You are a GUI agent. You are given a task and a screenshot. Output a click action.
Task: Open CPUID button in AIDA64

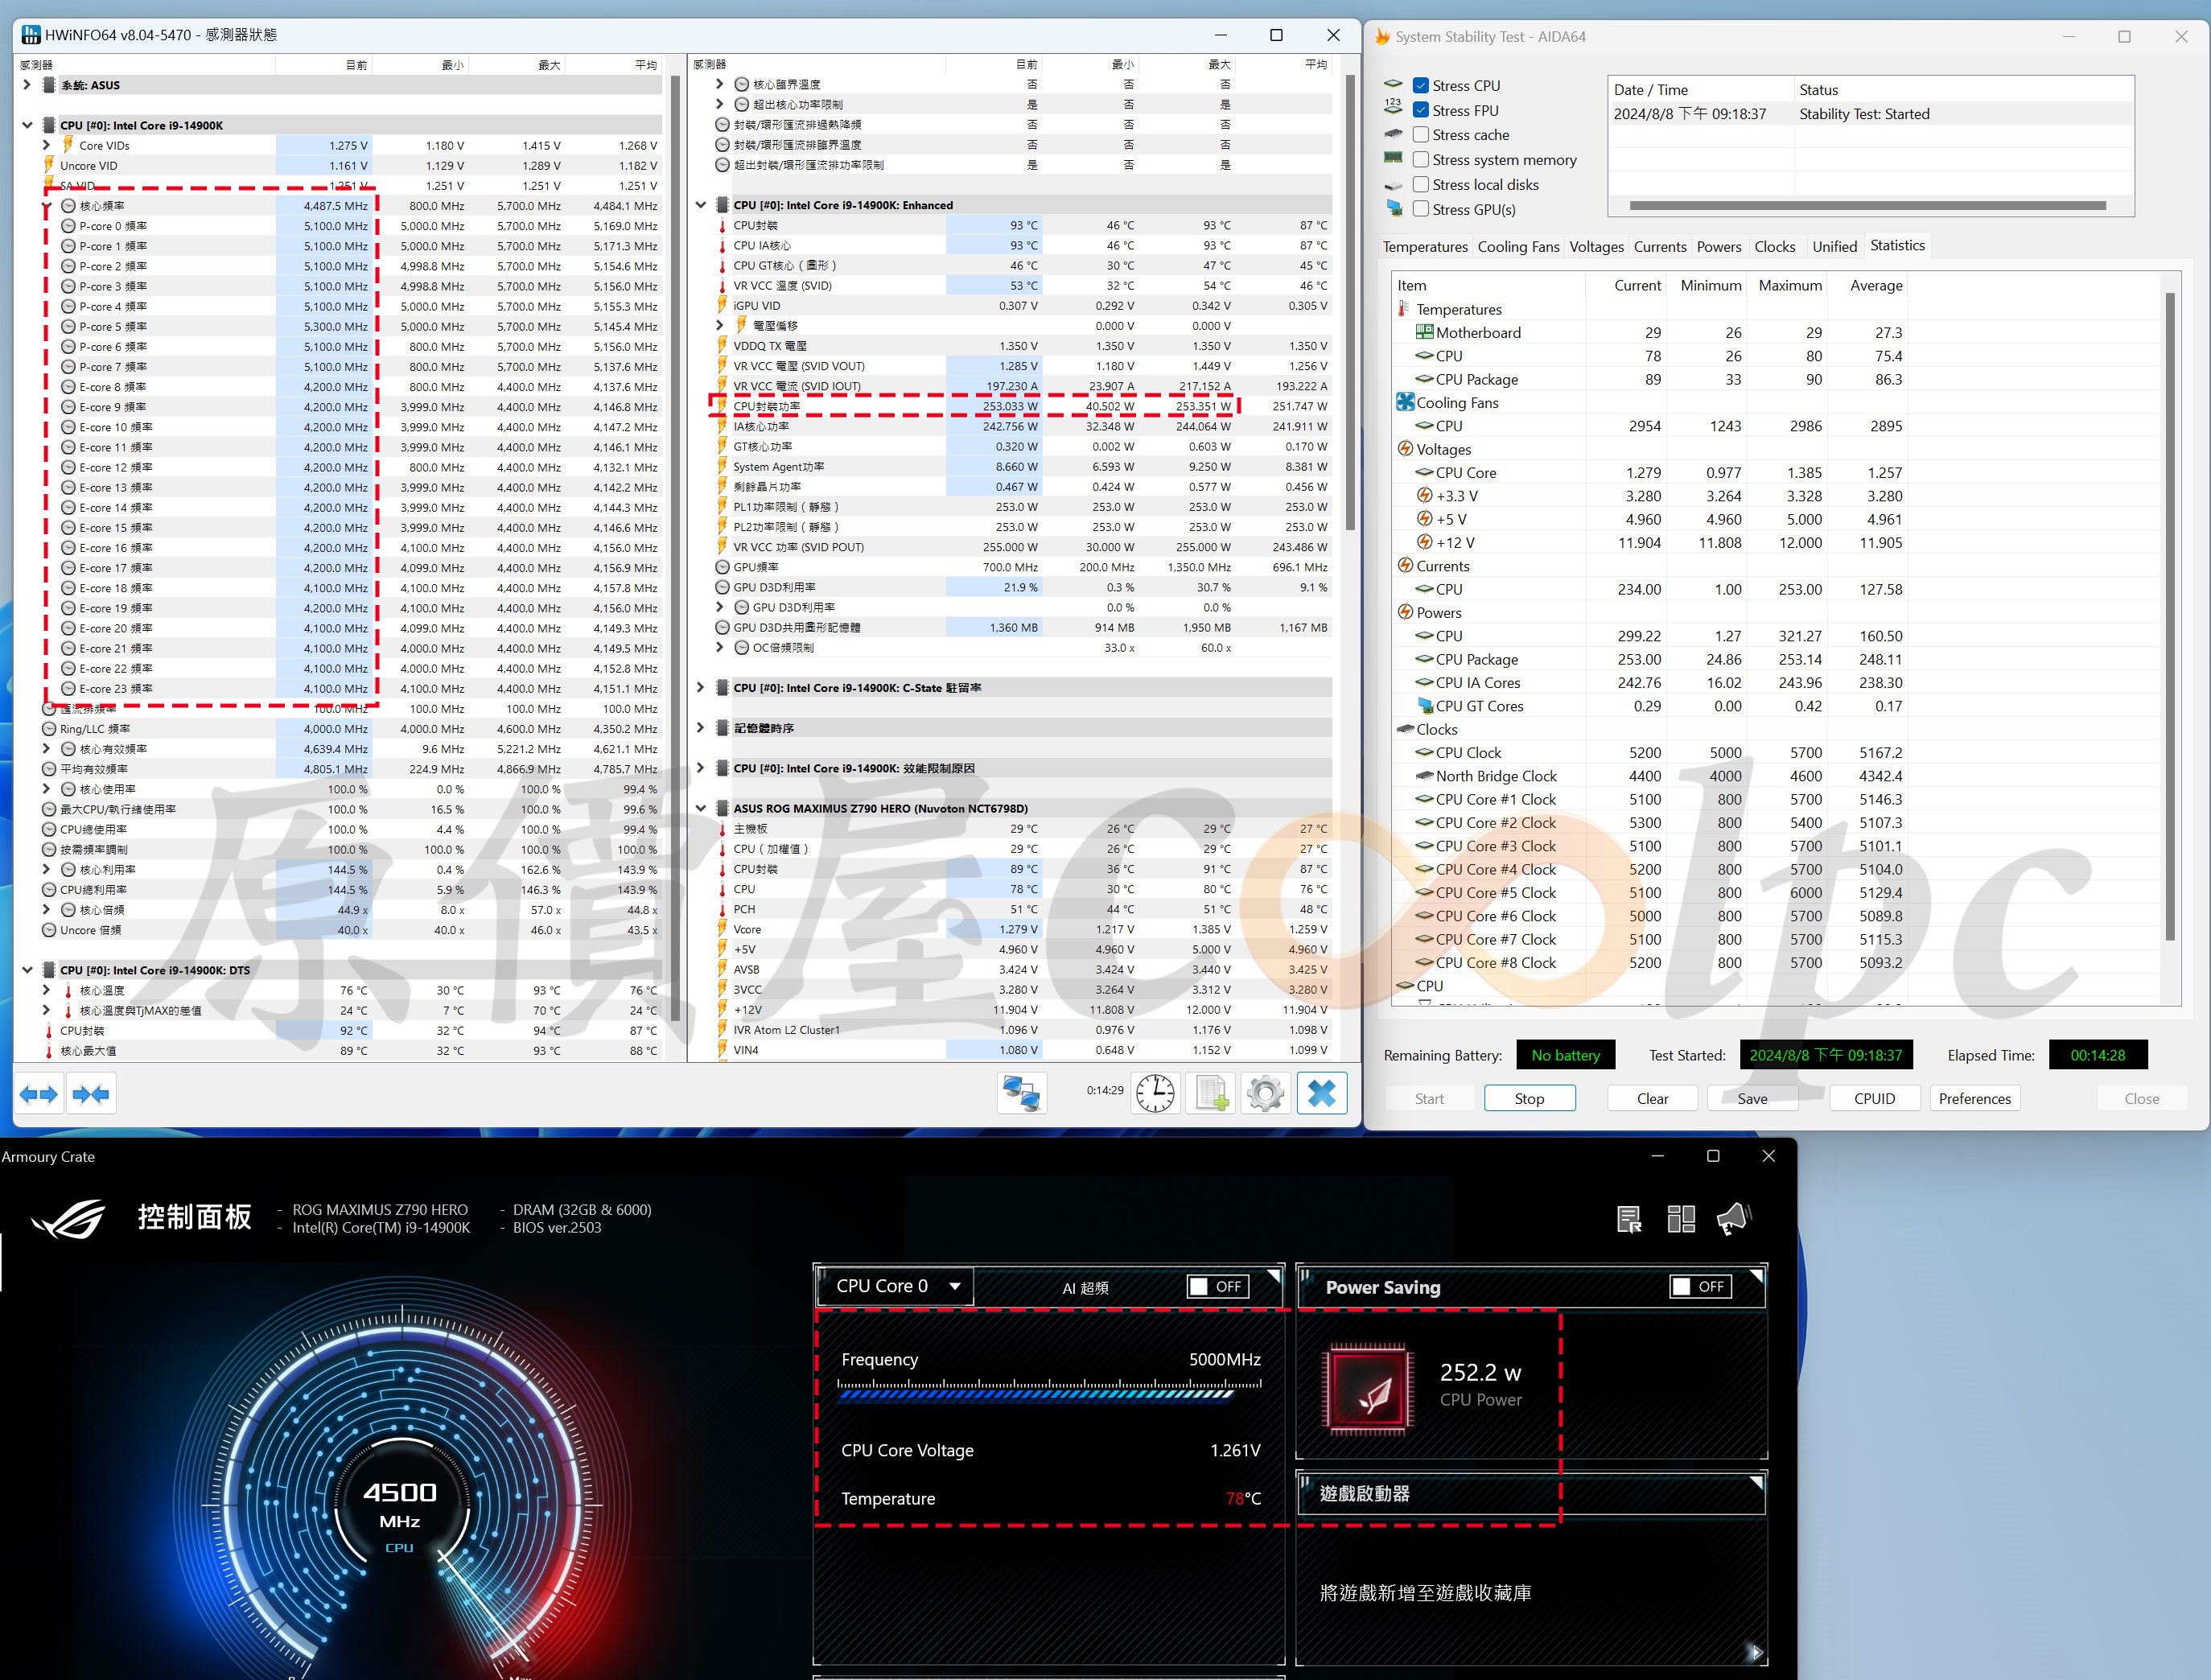[x=1874, y=1098]
